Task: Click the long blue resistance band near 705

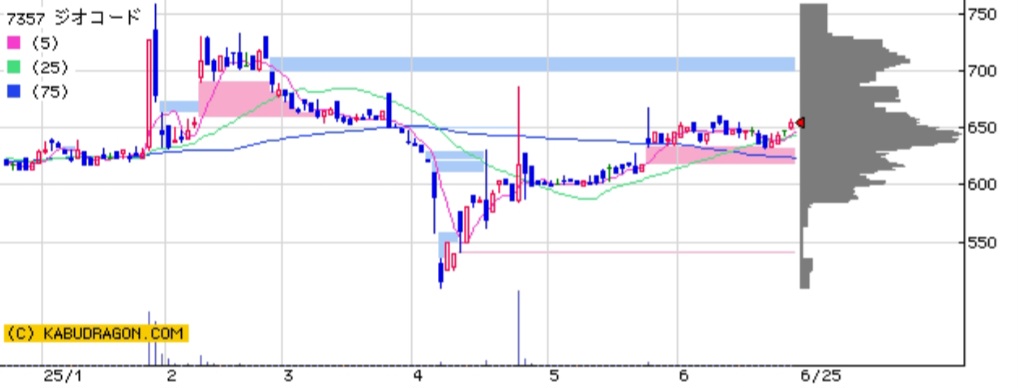Action: tap(532, 64)
